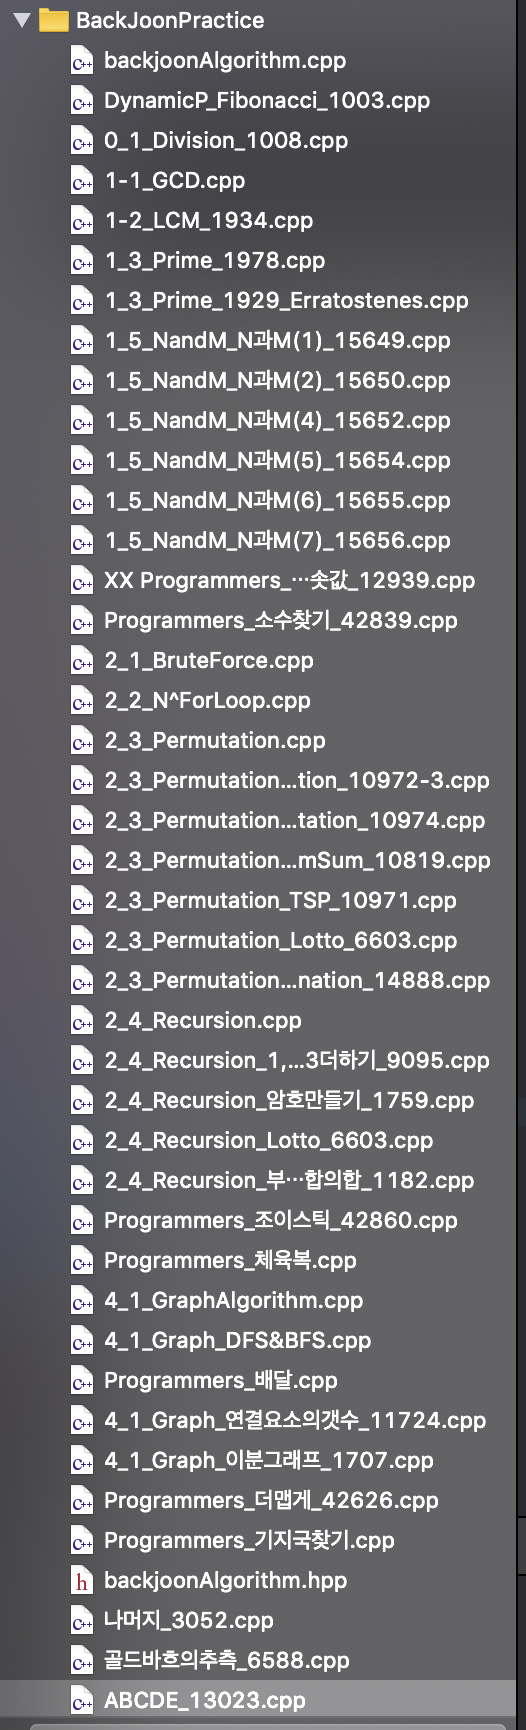Open backjoonAlgorithm.cpp file
This screenshot has width=526, height=1730.
pyautogui.click(x=225, y=61)
